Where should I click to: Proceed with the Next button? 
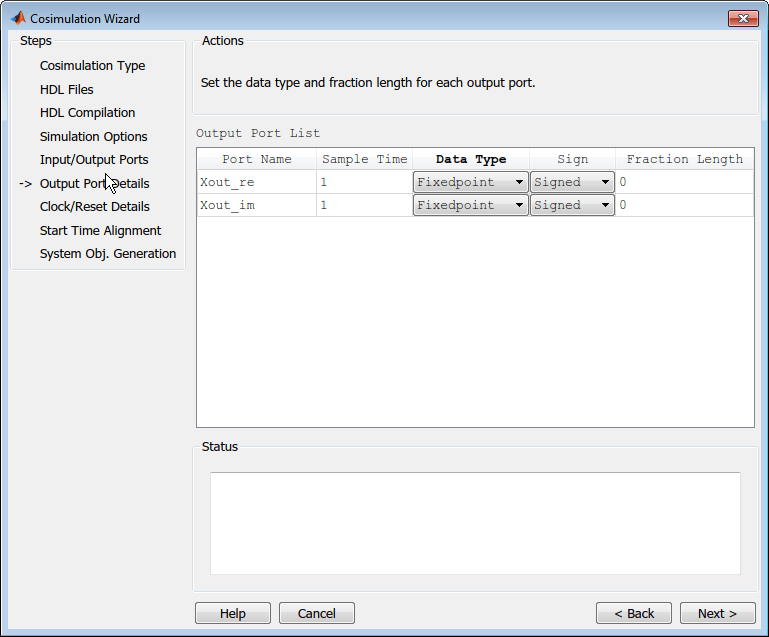[718, 613]
